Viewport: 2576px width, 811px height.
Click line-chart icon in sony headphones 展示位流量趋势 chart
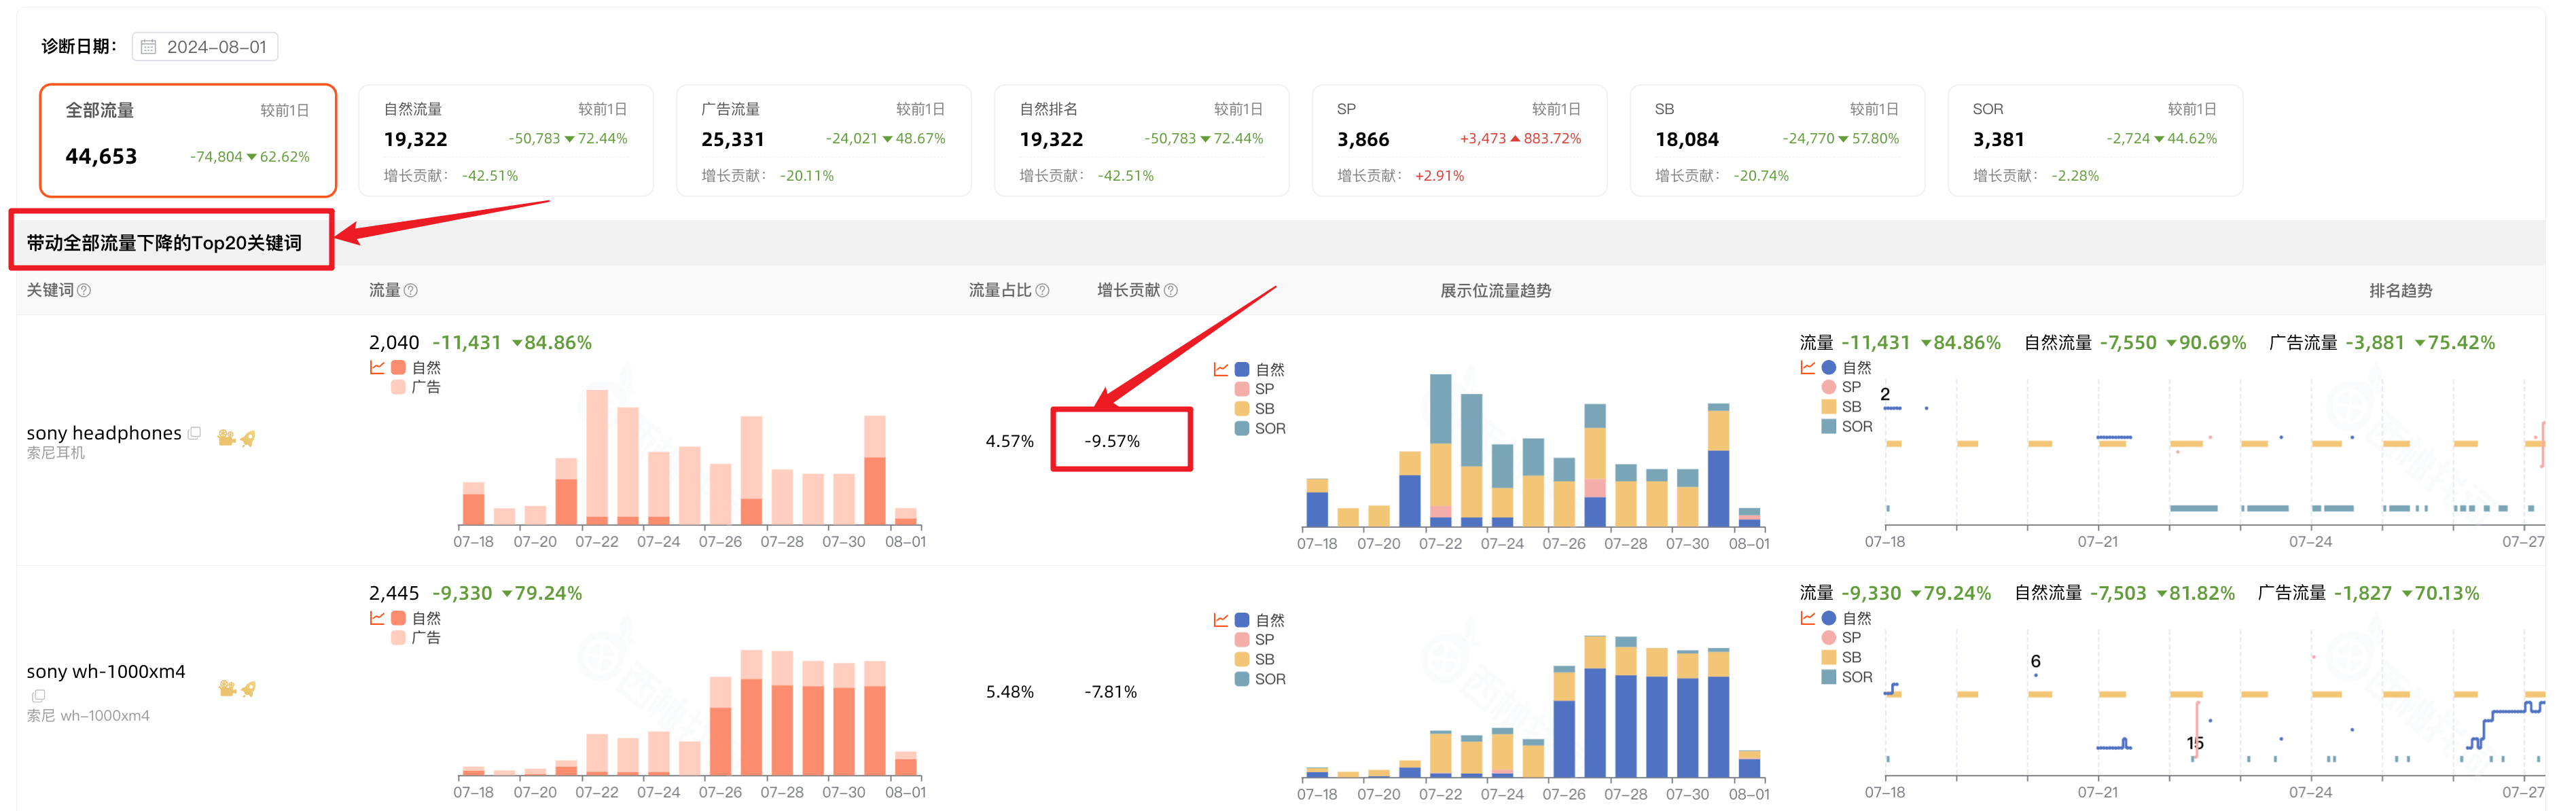[1221, 369]
